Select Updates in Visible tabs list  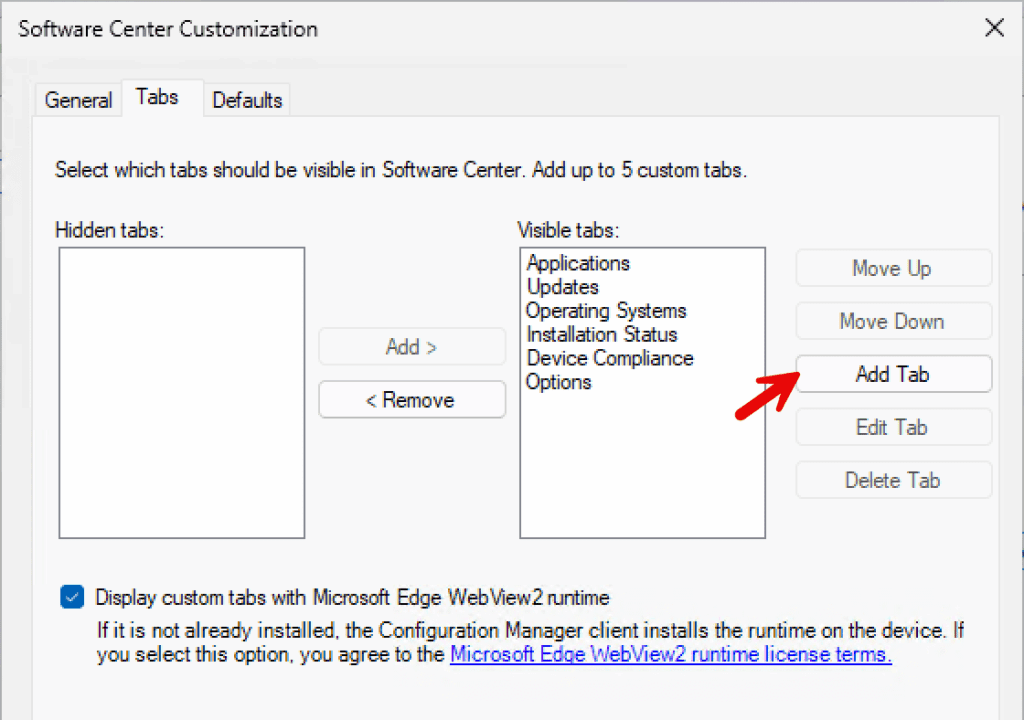(x=562, y=287)
